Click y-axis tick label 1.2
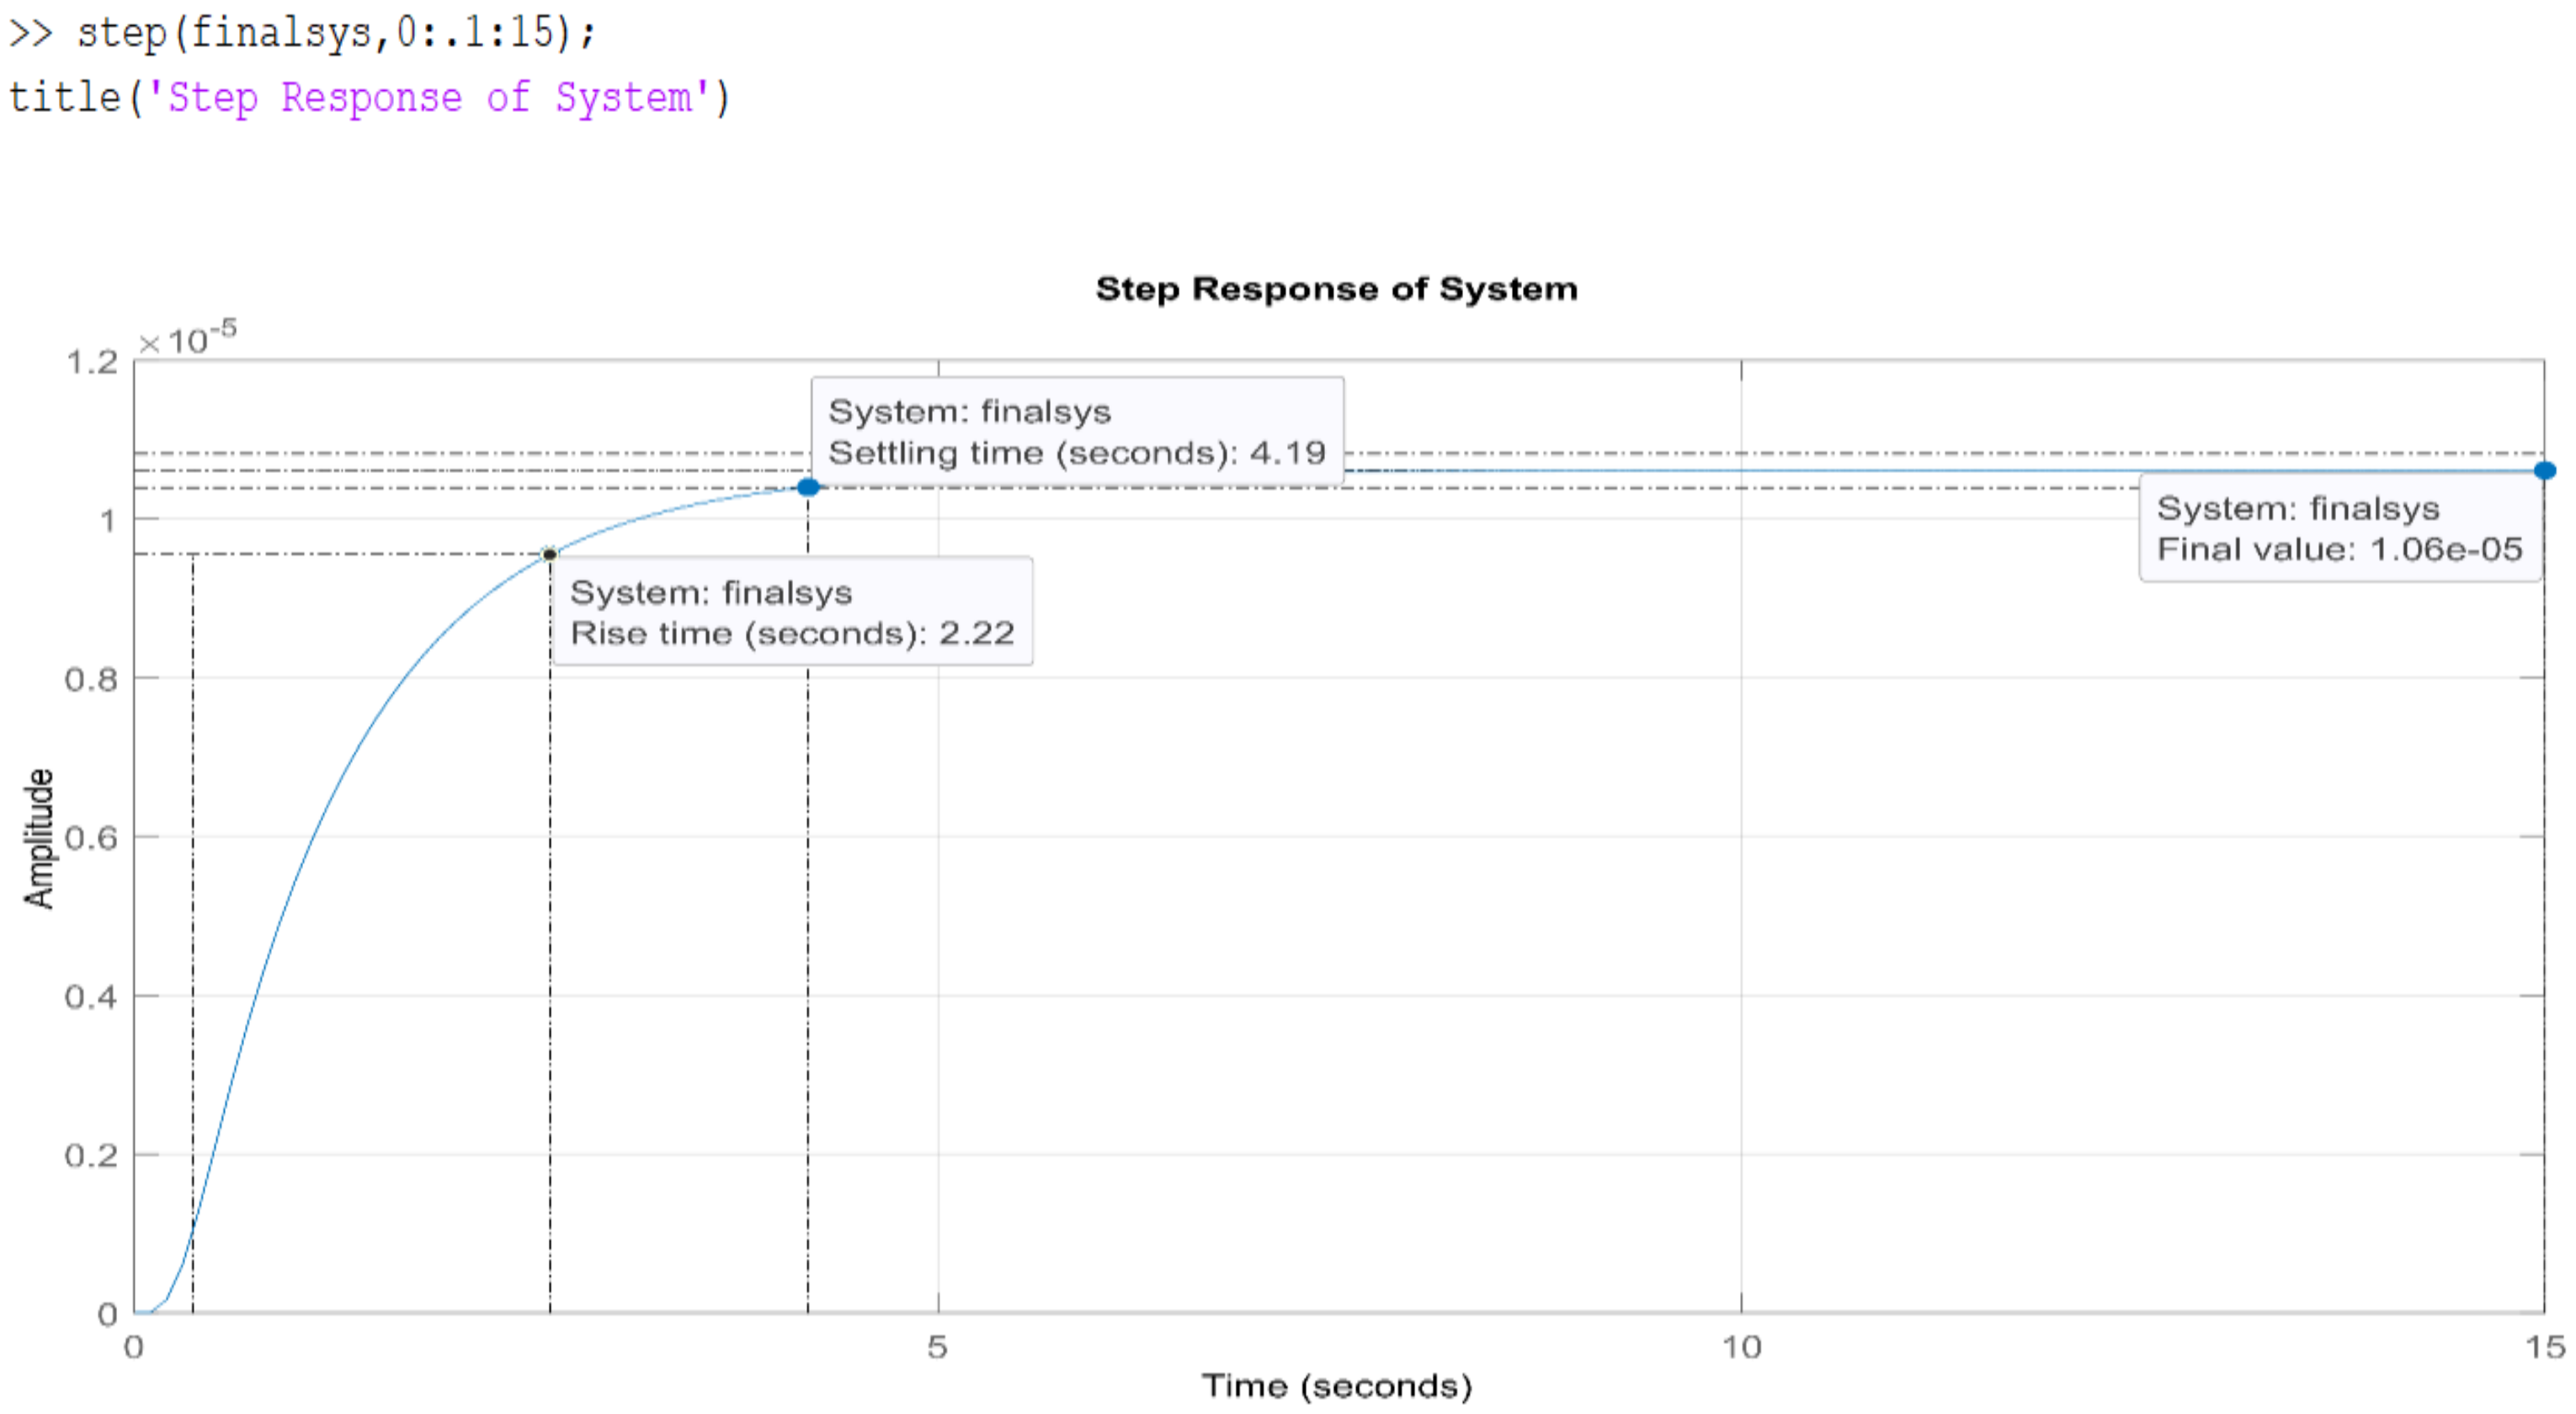This screenshot has height=1414, width=2576. pyautogui.click(x=91, y=362)
